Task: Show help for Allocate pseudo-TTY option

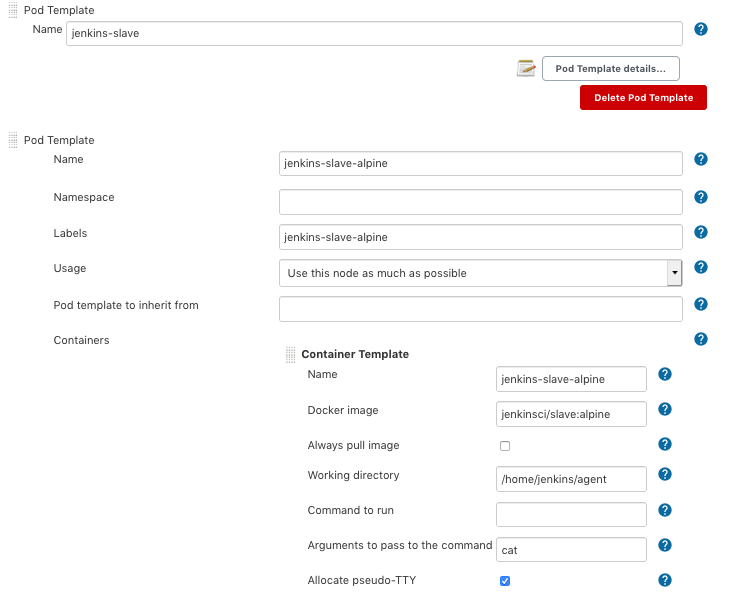Action: [x=665, y=580]
